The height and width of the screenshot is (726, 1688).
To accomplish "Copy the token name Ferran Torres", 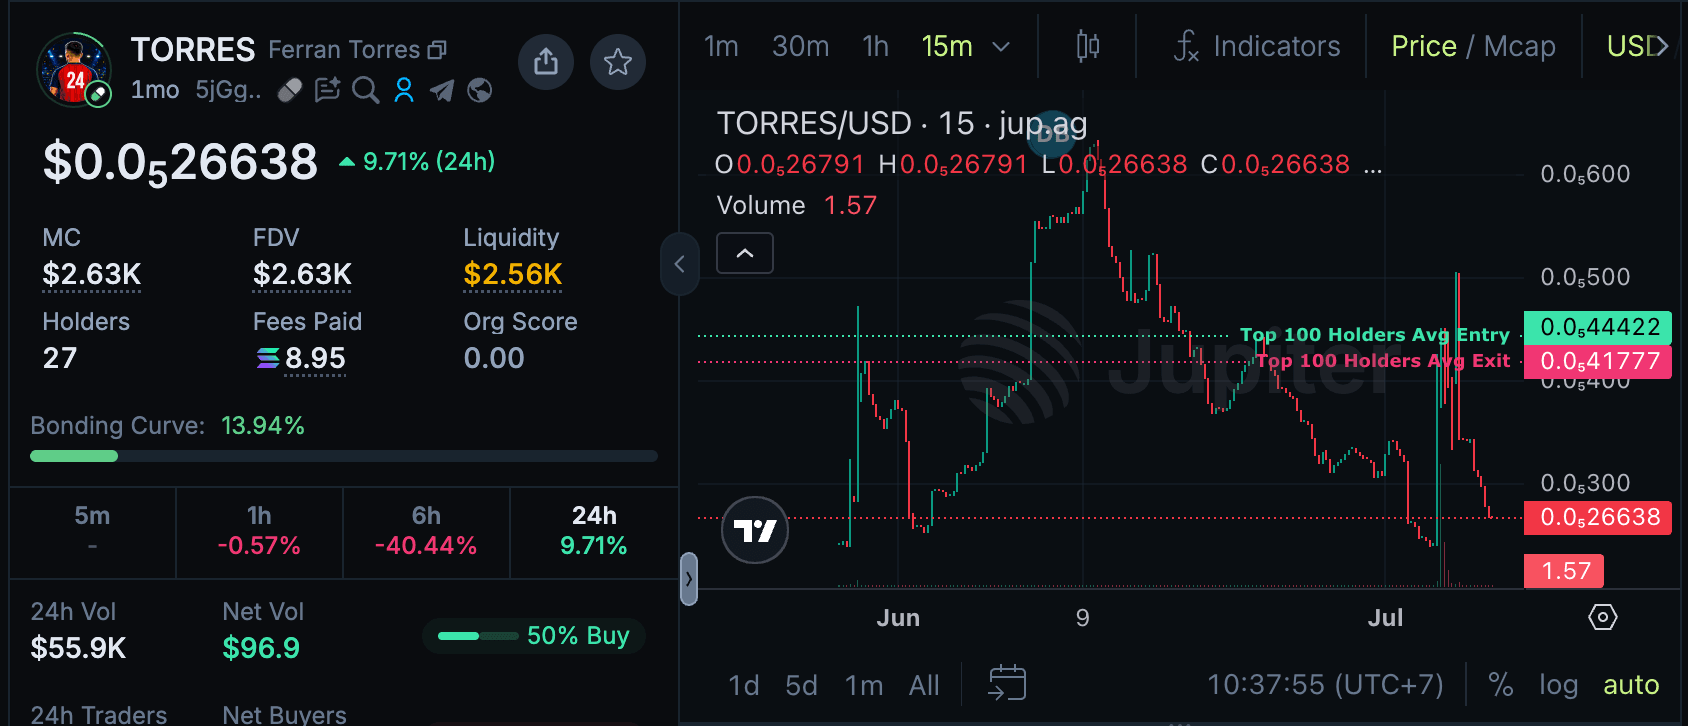I will (437, 50).
